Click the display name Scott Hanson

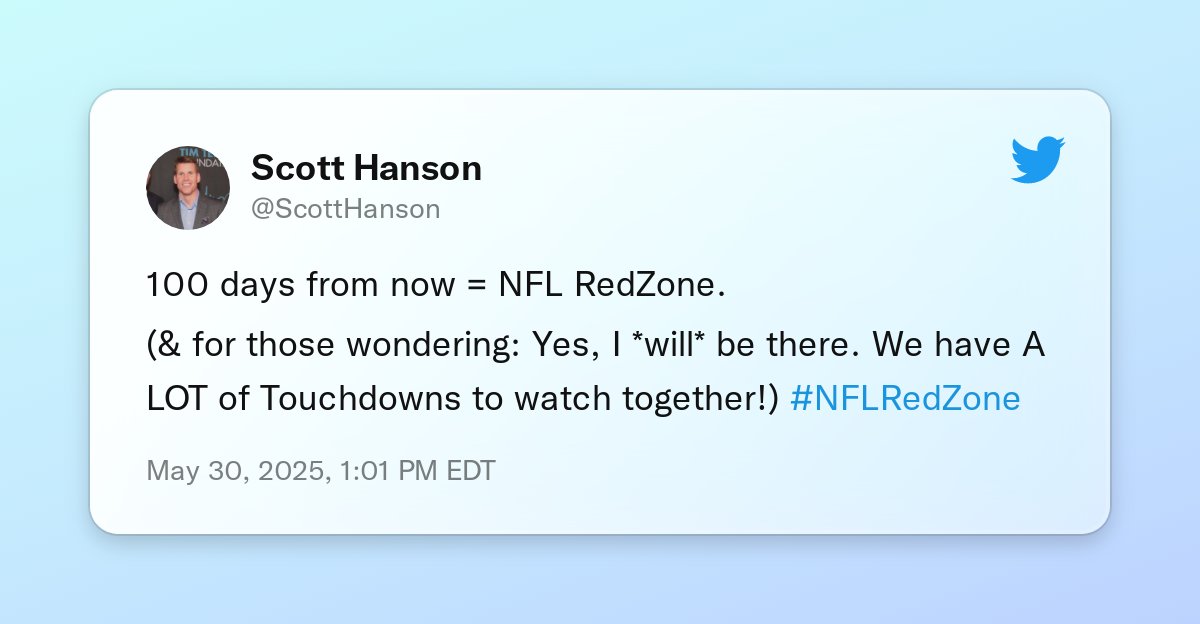click(x=366, y=168)
